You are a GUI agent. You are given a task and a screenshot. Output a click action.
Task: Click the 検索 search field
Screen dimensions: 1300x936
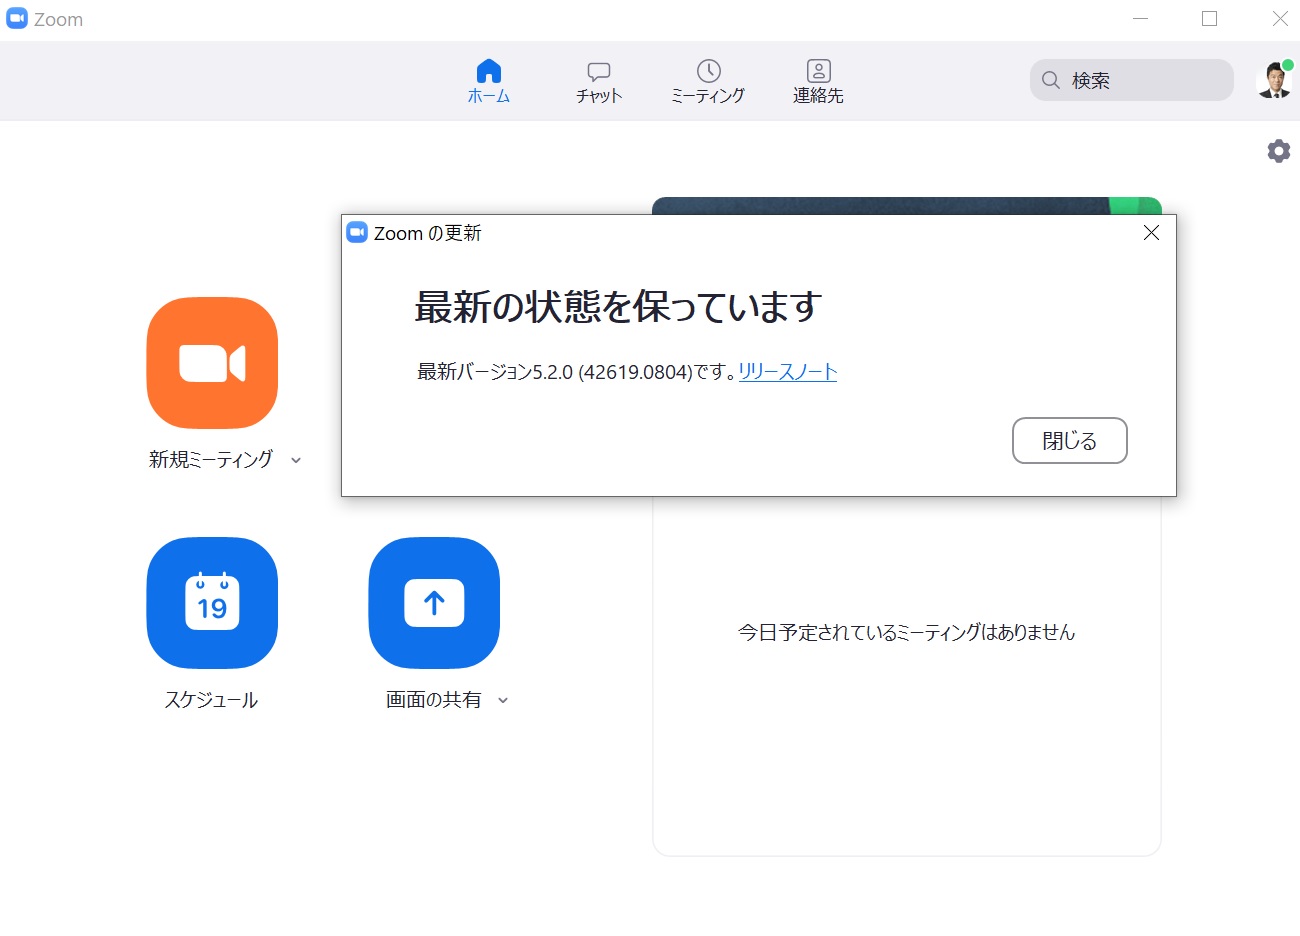(1132, 80)
